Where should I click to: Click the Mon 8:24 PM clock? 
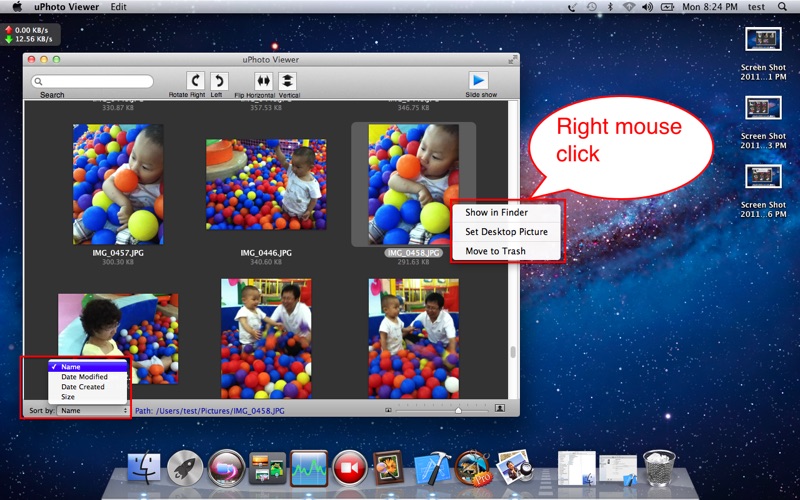pyautogui.click(x=710, y=7)
